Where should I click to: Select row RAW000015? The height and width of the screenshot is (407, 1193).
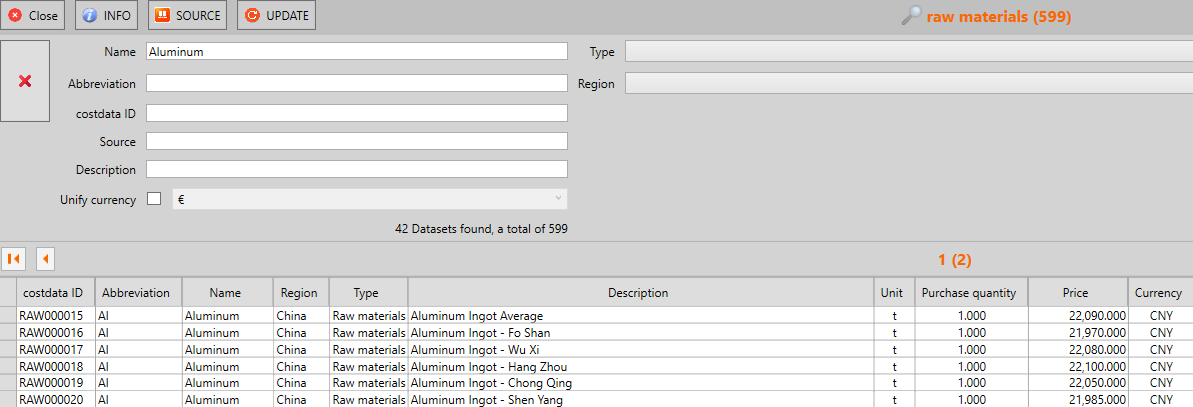tap(596, 316)
